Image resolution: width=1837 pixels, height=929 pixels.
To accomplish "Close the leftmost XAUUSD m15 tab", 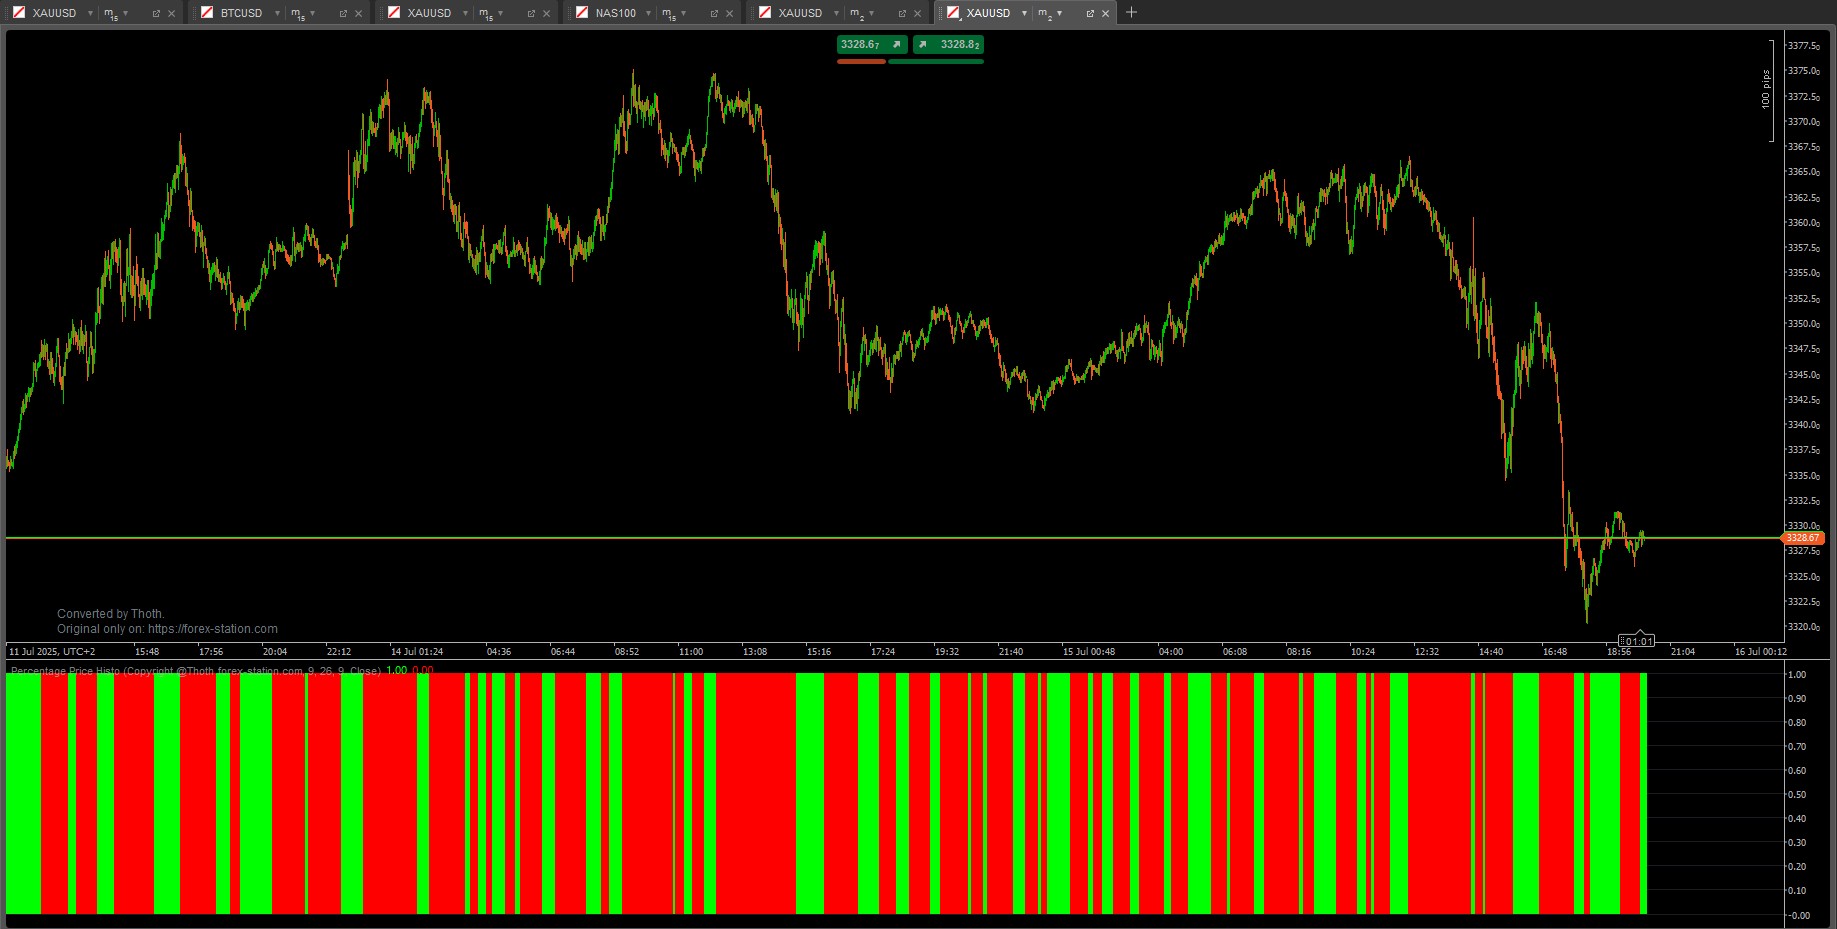I will point(172,13).
